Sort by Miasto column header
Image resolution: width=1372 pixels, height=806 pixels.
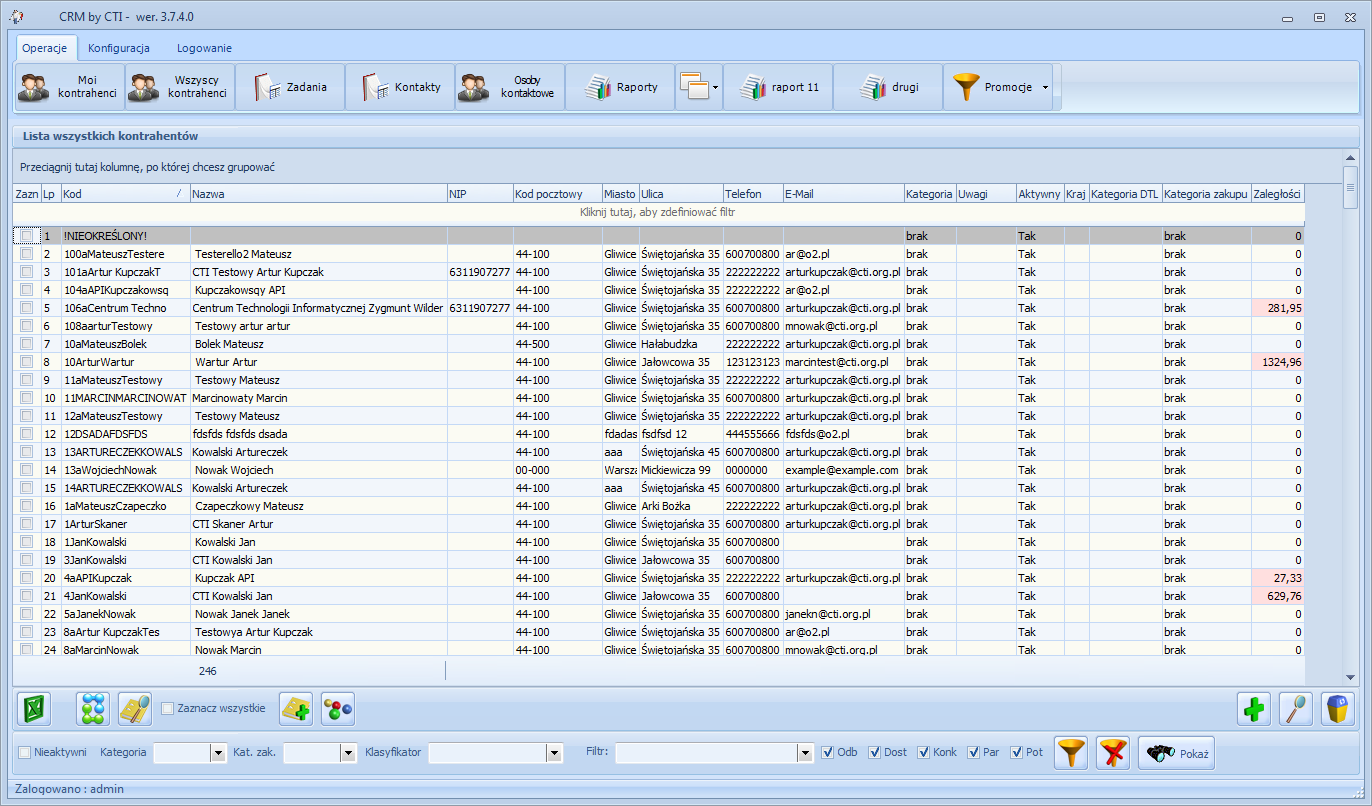[620, 194]
